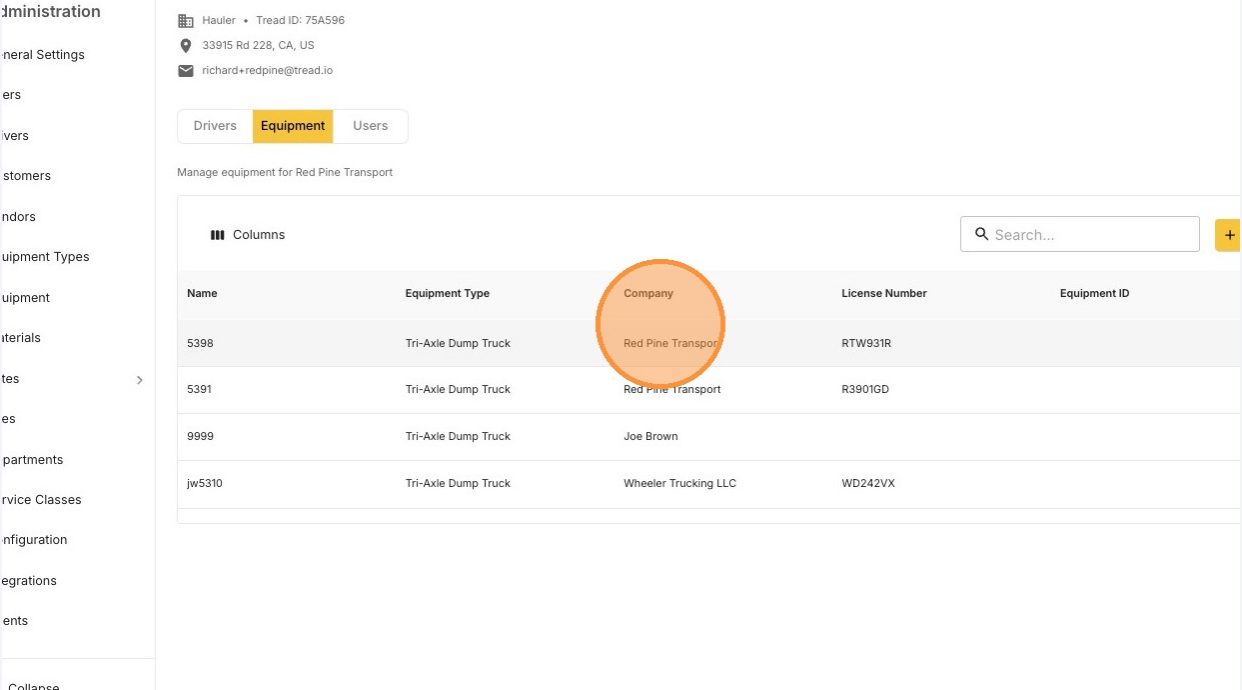Open the Users tab
The image size is (1242, 690).
click(370, 126)
